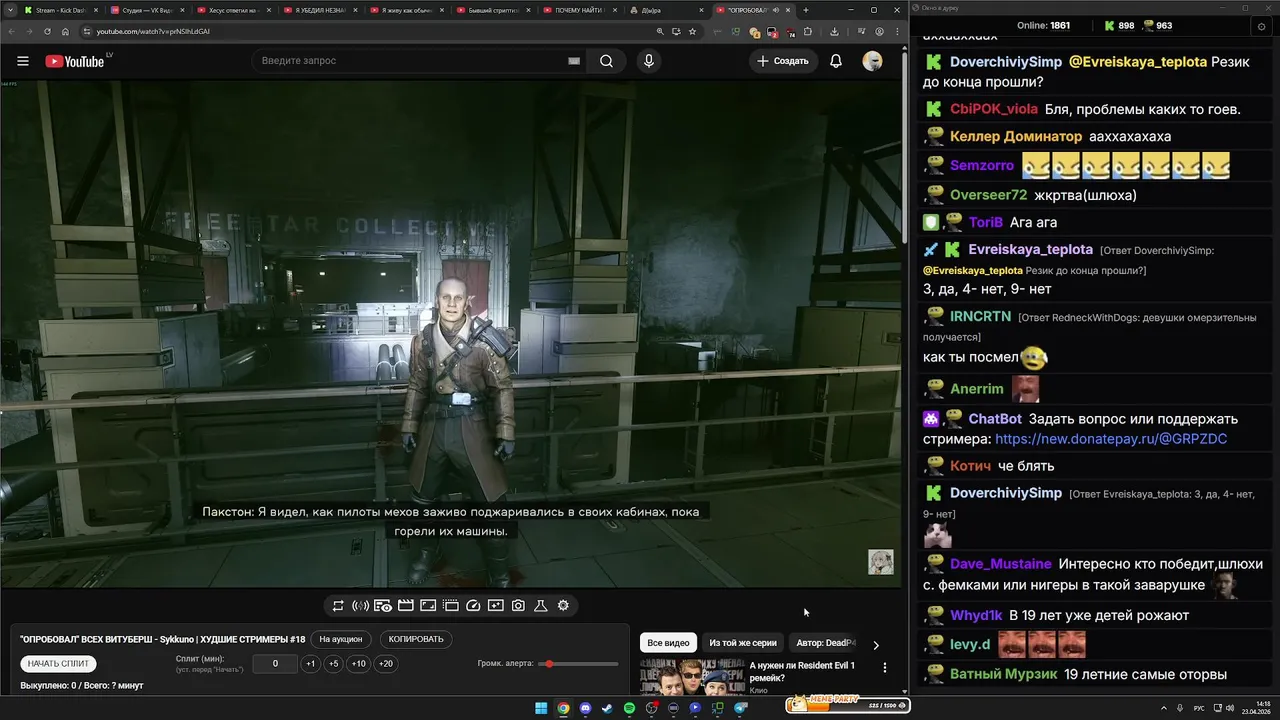The image size is (1280, 720).
Task: Adjust the Громк. алерта volume slider
Action: pyautogui.click(x=578, y=664)
